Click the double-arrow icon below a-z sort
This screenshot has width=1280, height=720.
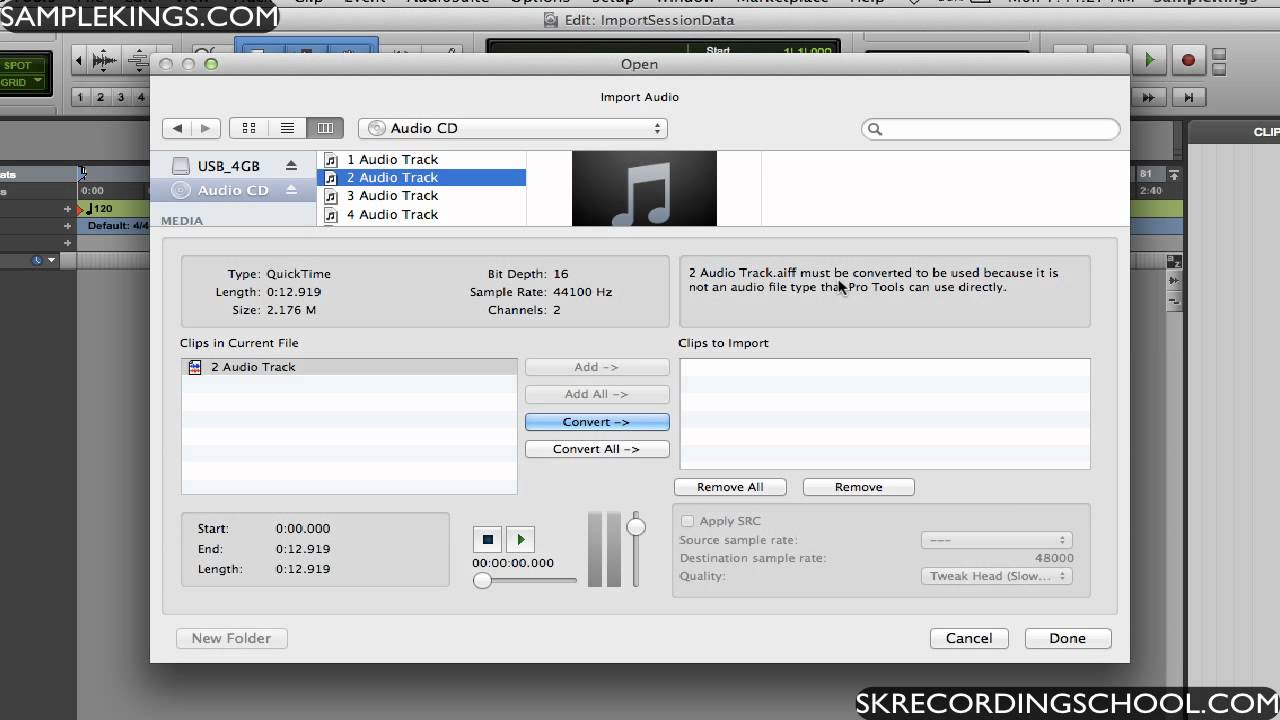(1175, 282)
